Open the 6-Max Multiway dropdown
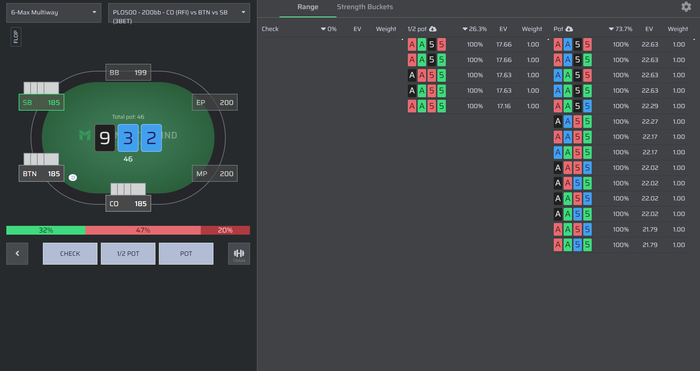Screen dimensions: 700x371 coord(54,13)
